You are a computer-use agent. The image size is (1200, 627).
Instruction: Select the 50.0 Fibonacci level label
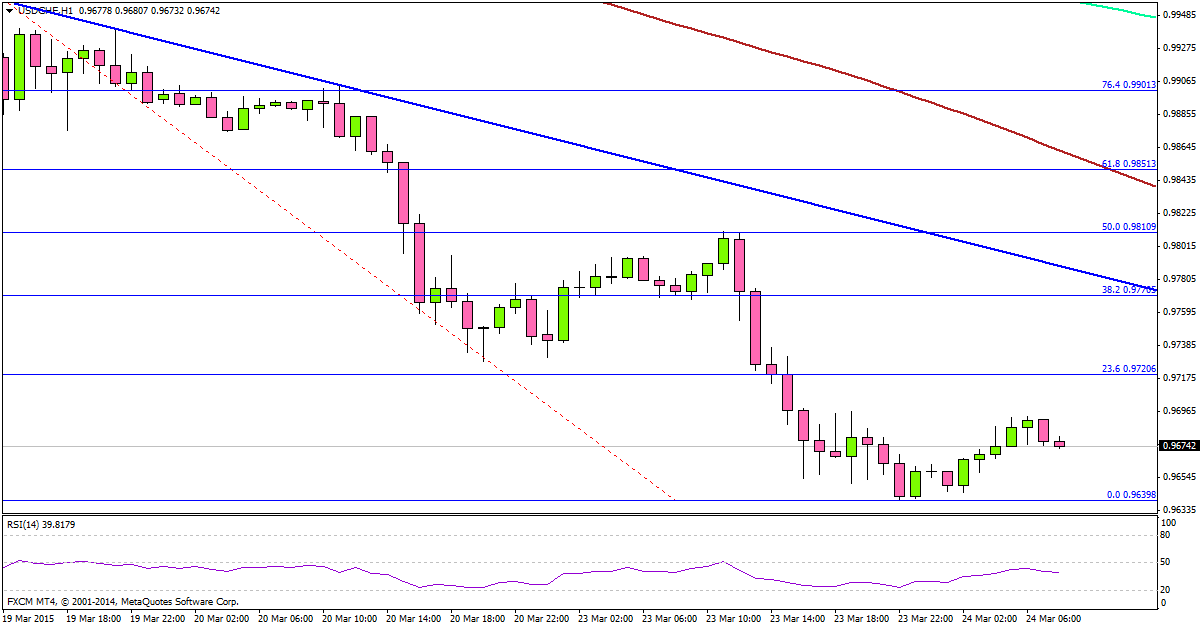tap(1128, 227)
